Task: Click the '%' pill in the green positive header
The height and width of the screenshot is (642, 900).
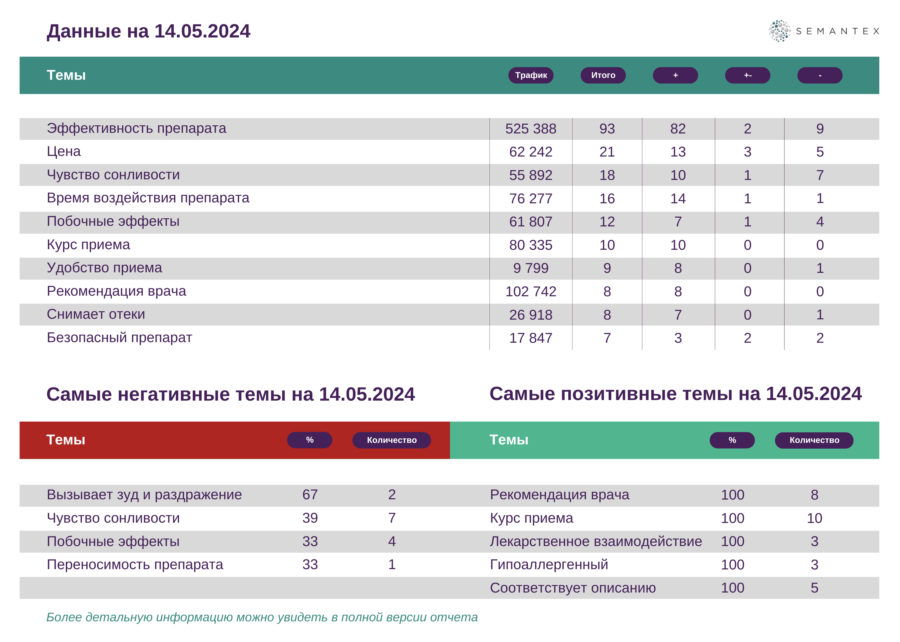Action: [x=732, y=440]
